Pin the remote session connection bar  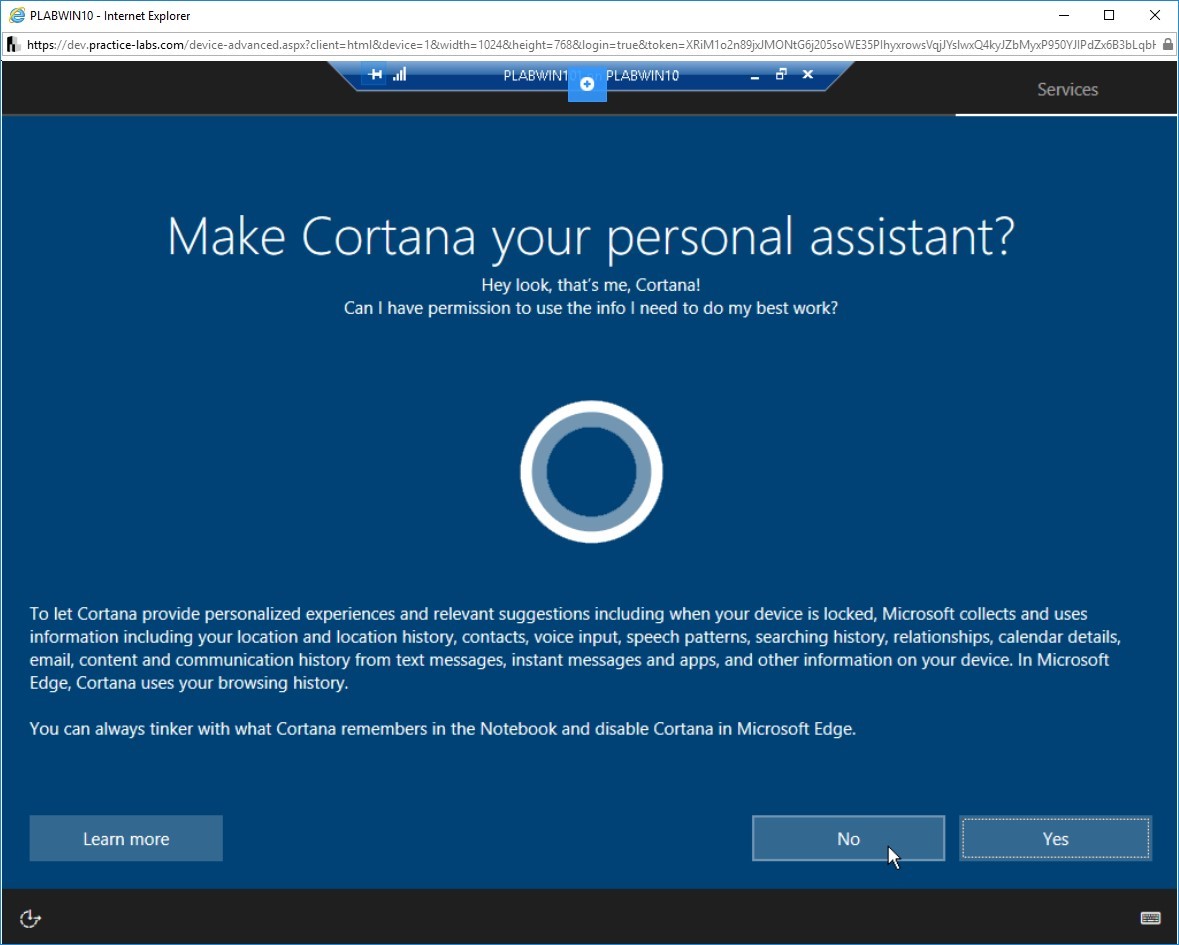374,74
